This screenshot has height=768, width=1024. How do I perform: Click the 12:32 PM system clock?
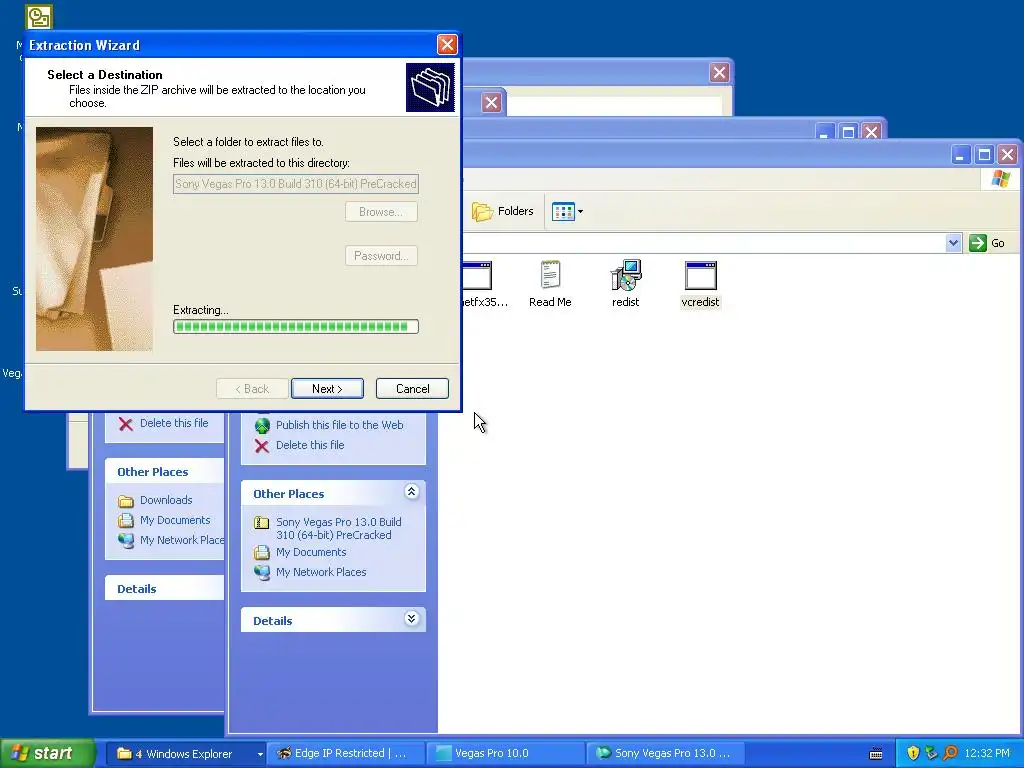tap(987, 754)
